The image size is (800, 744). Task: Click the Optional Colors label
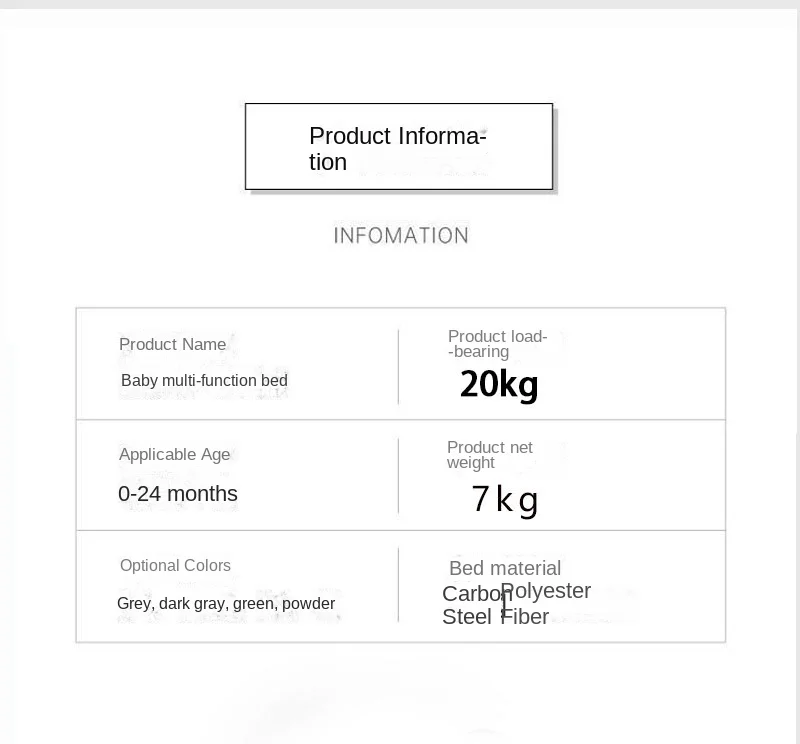click(175, 565)
